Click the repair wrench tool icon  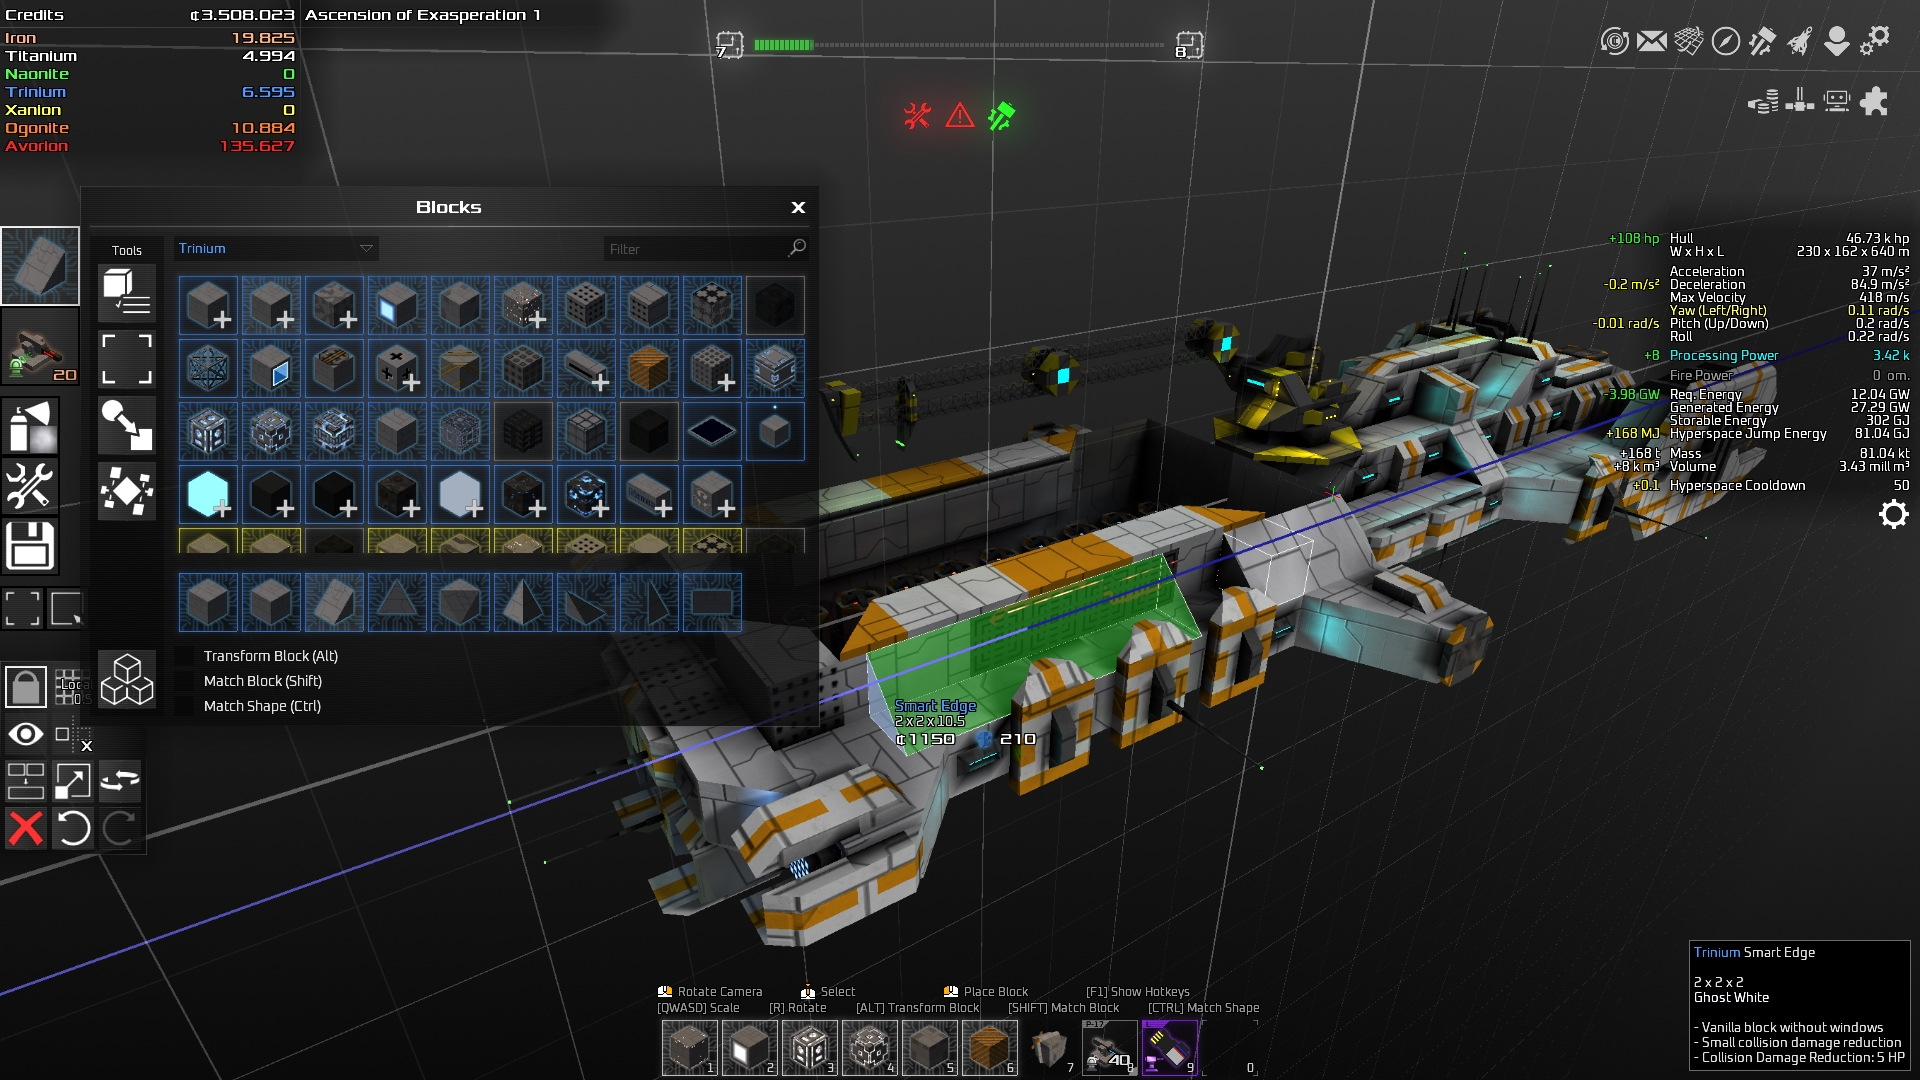[30, 487]
